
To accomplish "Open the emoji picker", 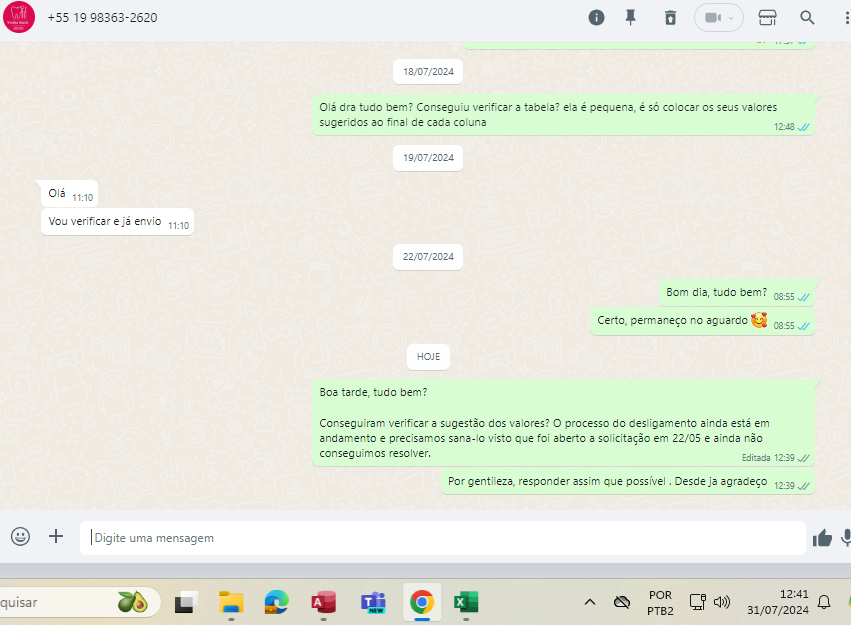I will pos(21,537).
